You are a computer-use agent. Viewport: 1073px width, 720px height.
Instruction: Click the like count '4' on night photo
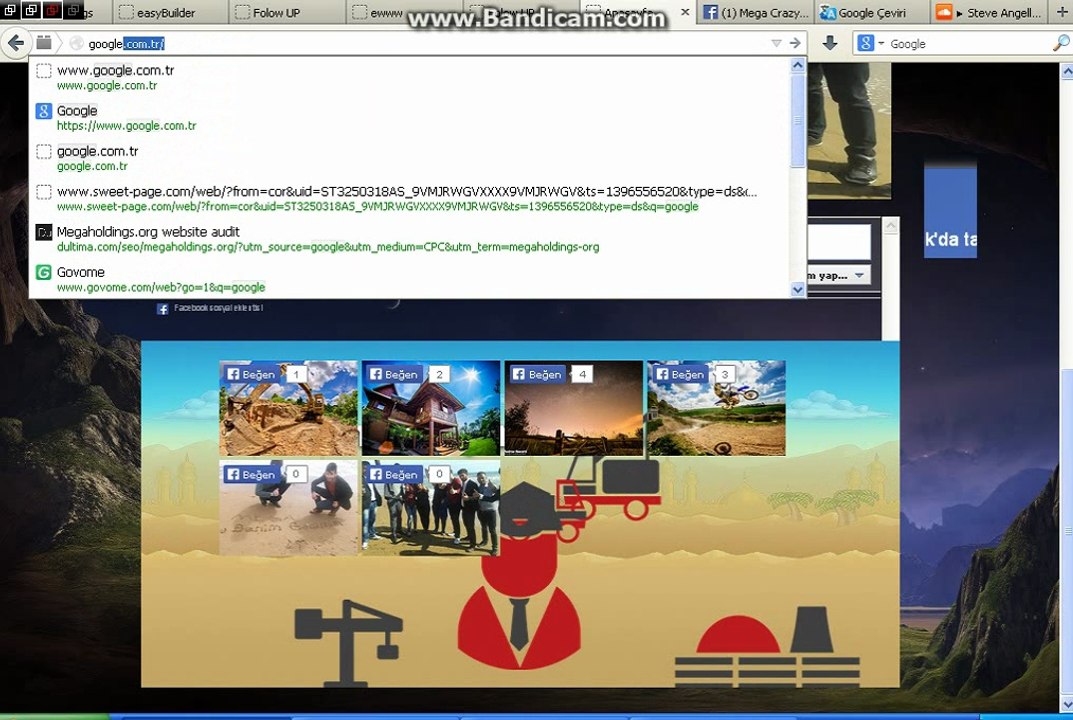tap(582, 374)
